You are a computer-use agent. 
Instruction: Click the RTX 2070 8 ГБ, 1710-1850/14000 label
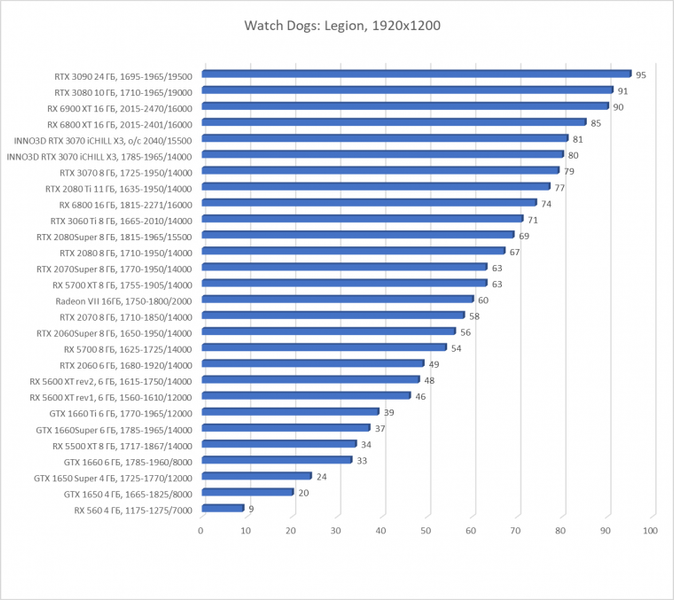tap(126, 318)
